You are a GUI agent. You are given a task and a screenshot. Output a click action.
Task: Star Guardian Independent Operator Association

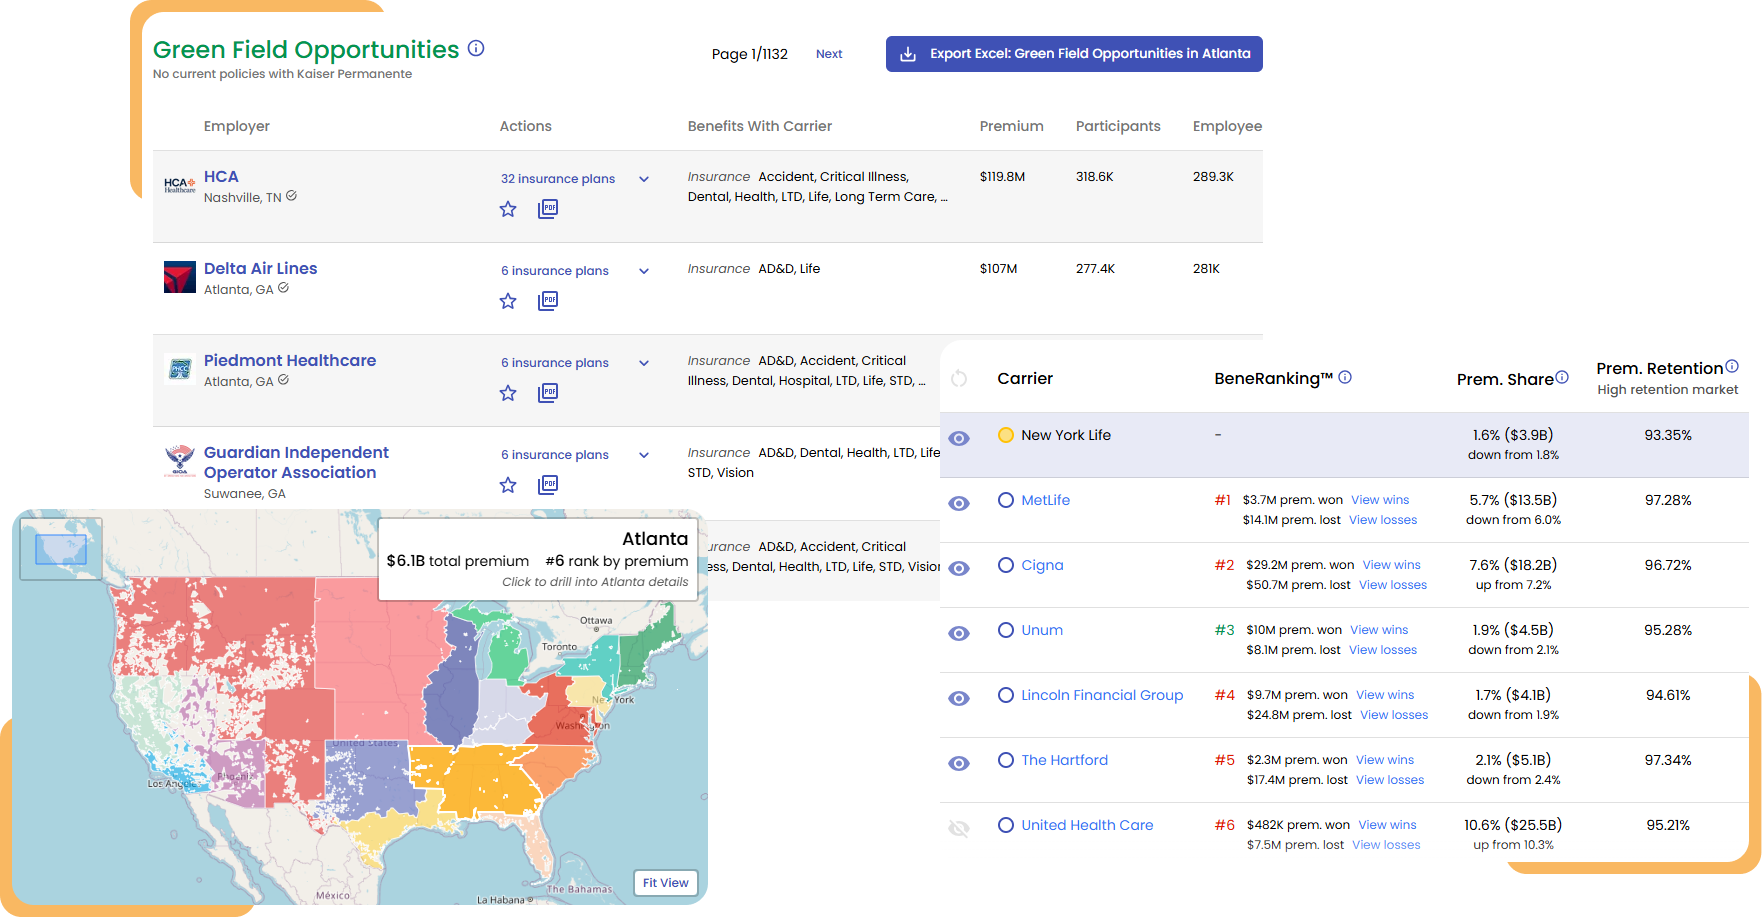pos(508,485)
